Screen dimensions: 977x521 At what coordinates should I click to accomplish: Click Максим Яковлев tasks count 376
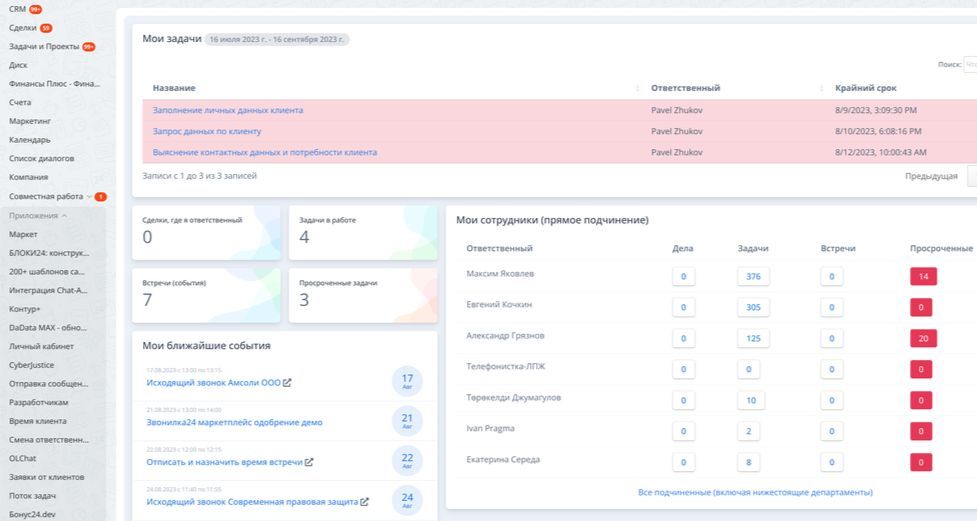(x=753, y=277)
